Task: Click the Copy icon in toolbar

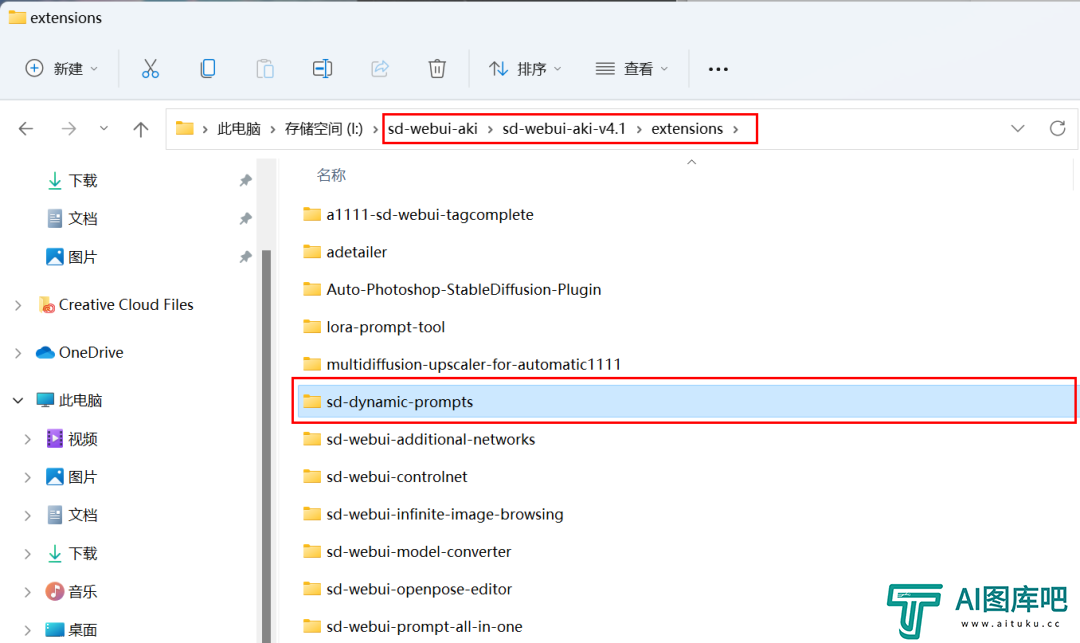Action: click(207, 69)
